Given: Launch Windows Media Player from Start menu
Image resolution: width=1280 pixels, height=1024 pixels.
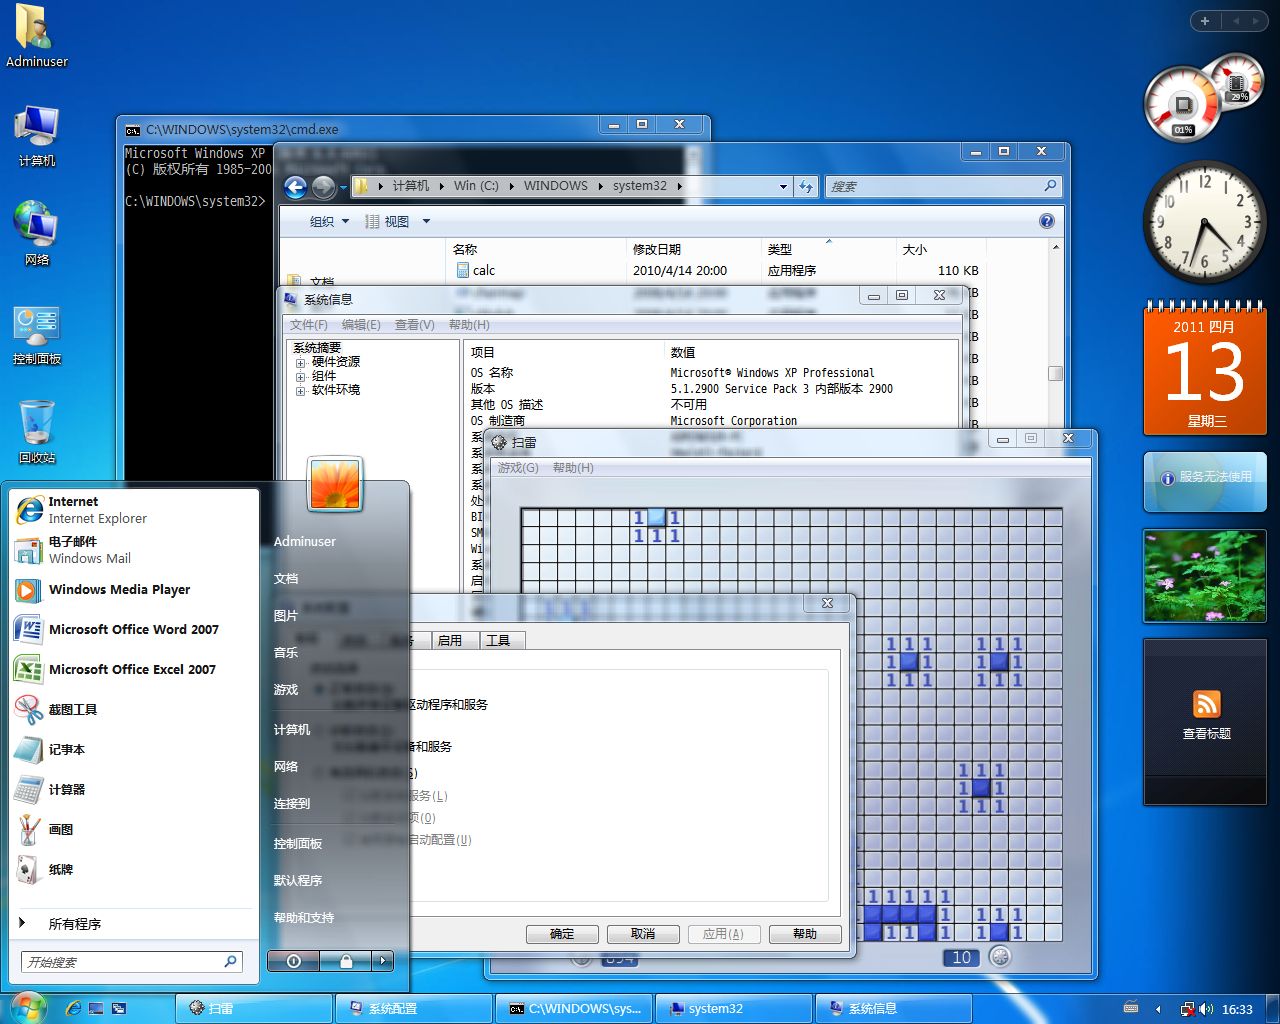Looking at the screenshot, I should pyautogui.click(x=135, y=590).
